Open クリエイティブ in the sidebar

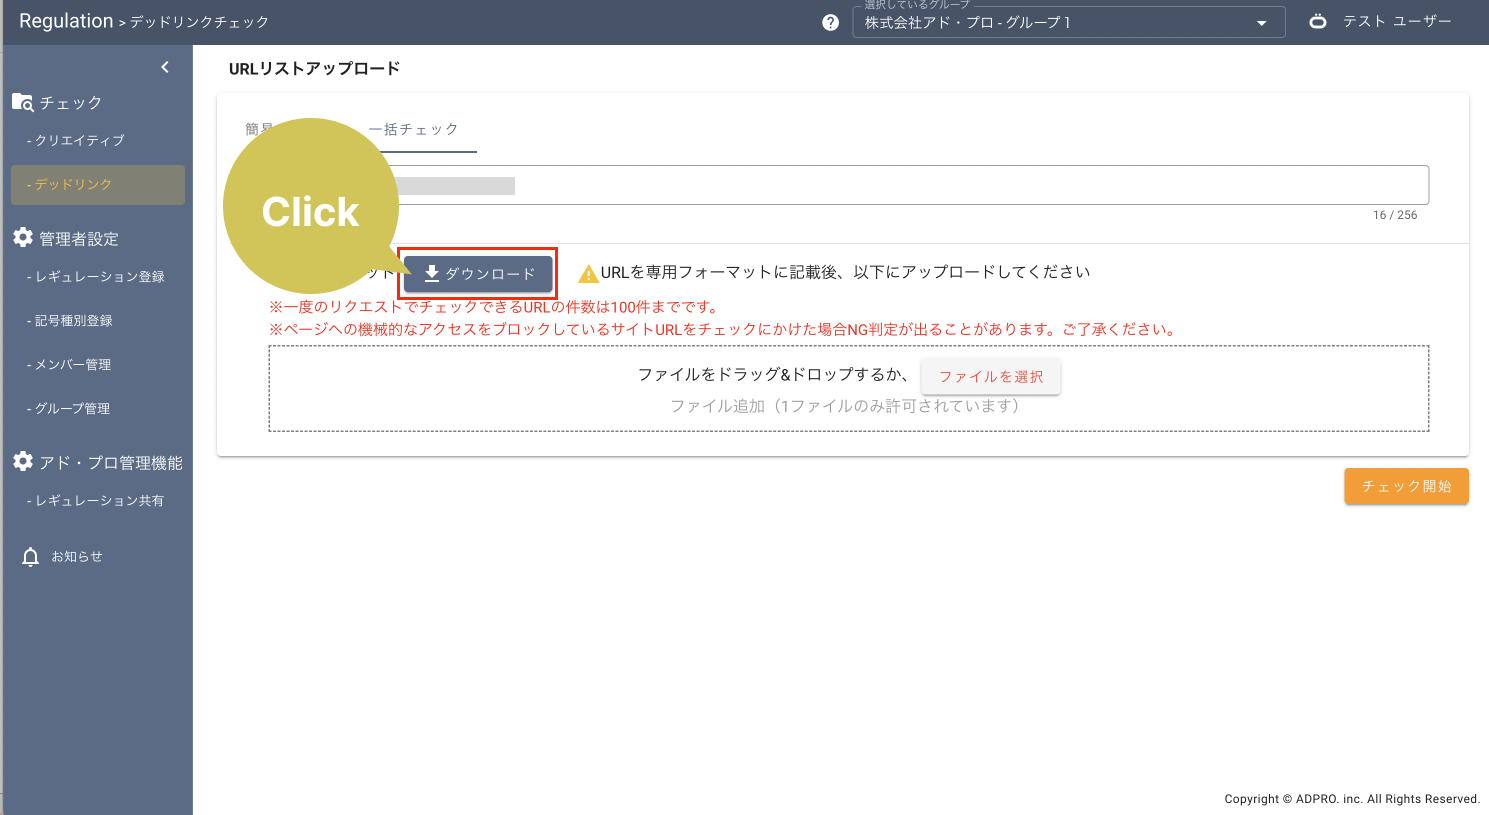[80, 141]
